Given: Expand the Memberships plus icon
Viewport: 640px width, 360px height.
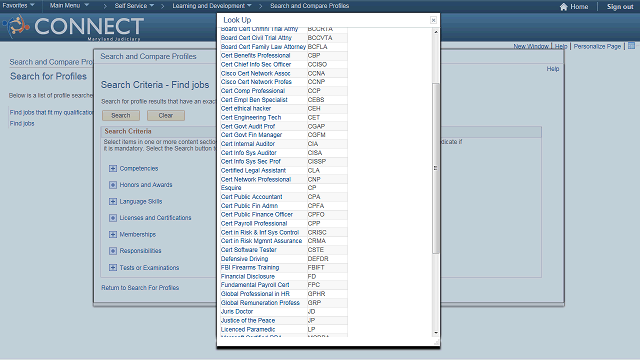Looking at the screenshot, I should tap(113, 235).
